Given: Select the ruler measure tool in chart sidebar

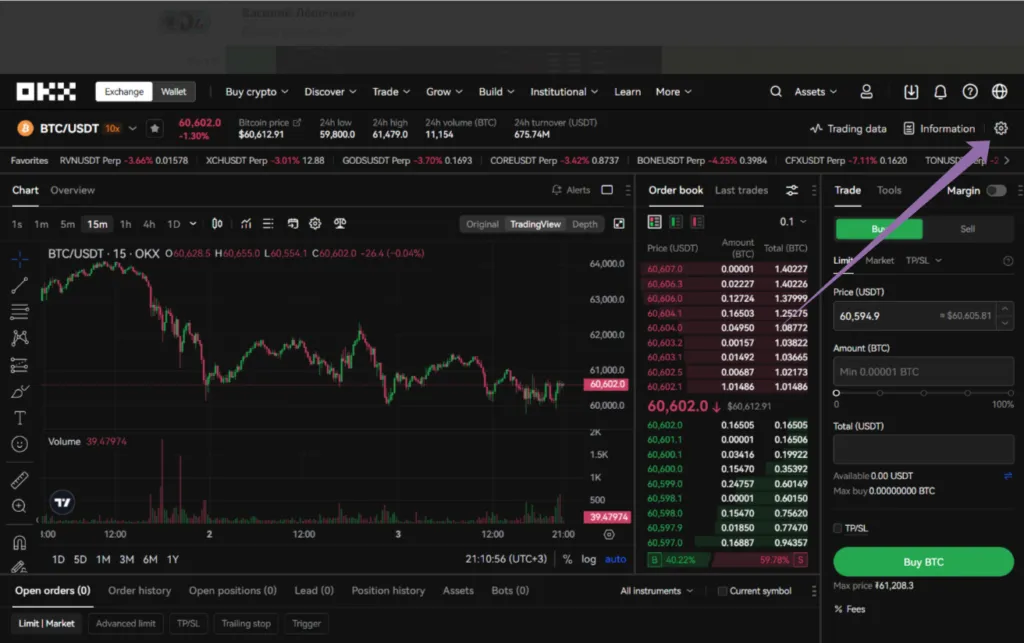Looking at the screenshot, I should click(19, 480).
